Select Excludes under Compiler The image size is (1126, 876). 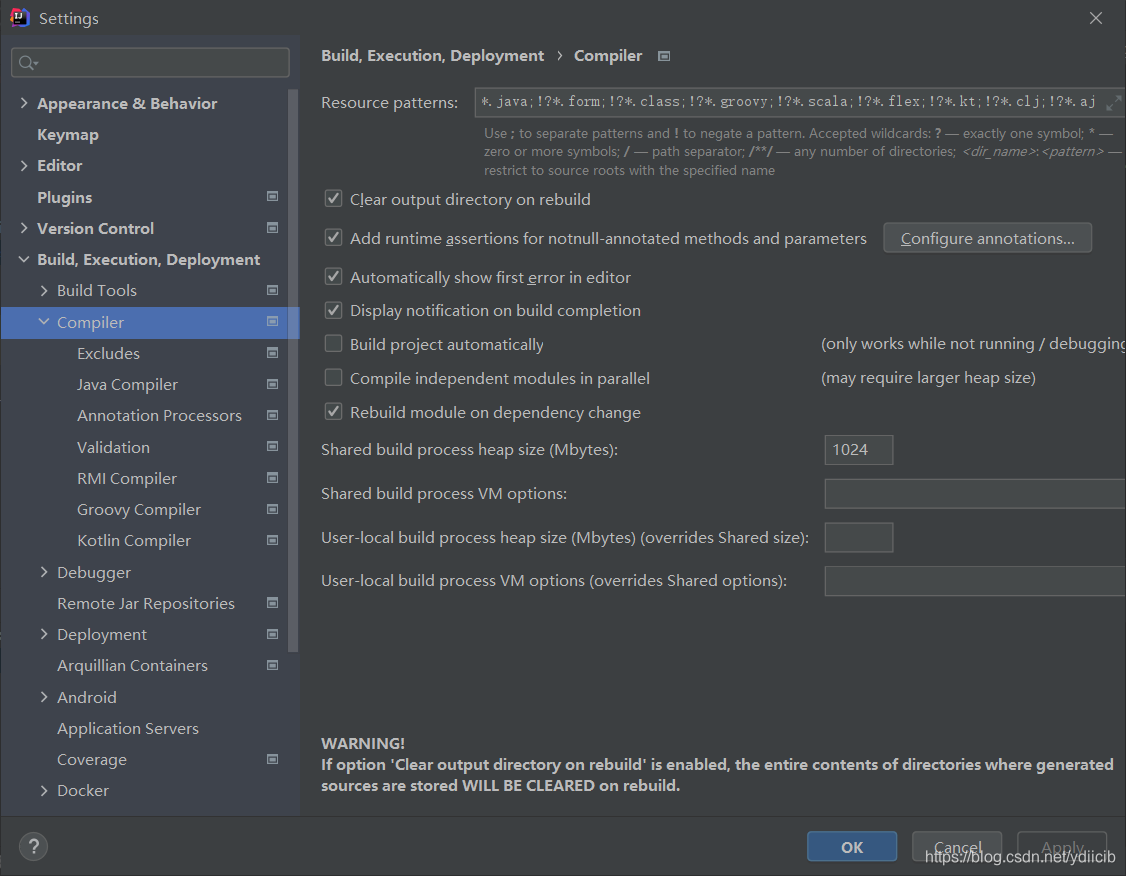coord(108,353)
